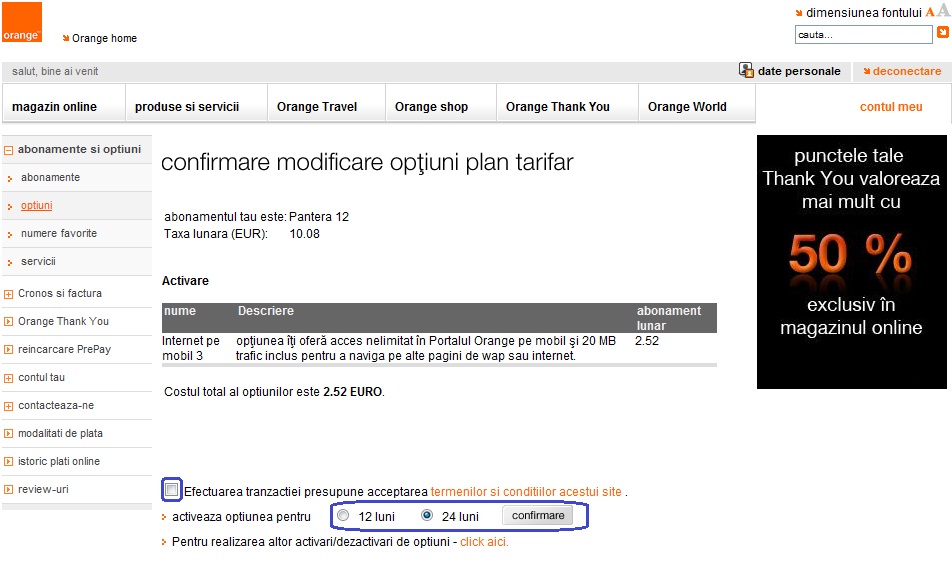Viewport: 952px width, 562px height.
Task: Click the arrow icon beside review-uri
Action: point(8,489)
